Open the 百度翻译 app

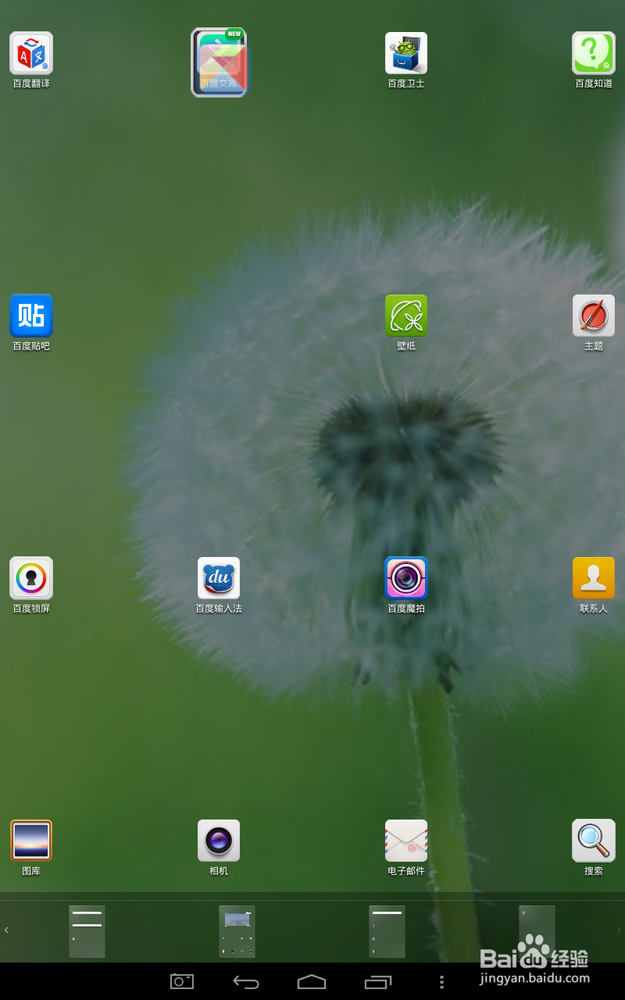(x=31, y=54)
